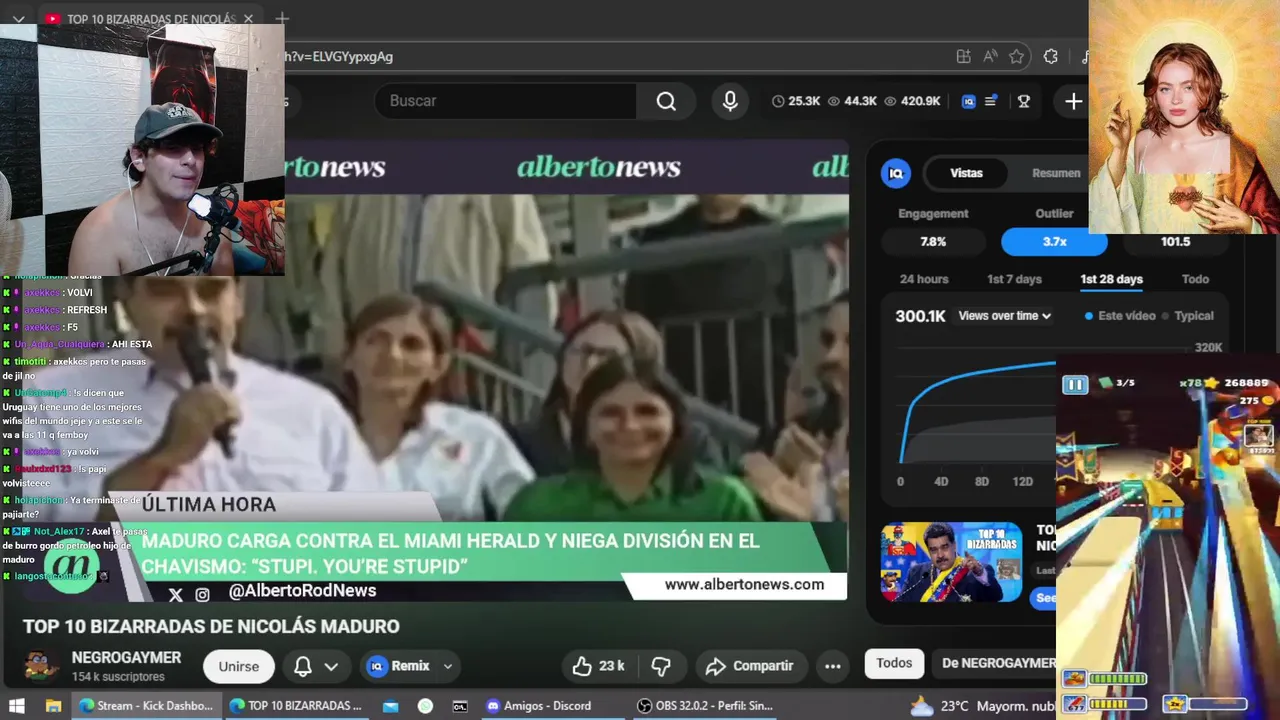Screen dimensions: 1280x720
Task: Switch to Vistas tab in vidIQ panel
Action: (966, 173)
